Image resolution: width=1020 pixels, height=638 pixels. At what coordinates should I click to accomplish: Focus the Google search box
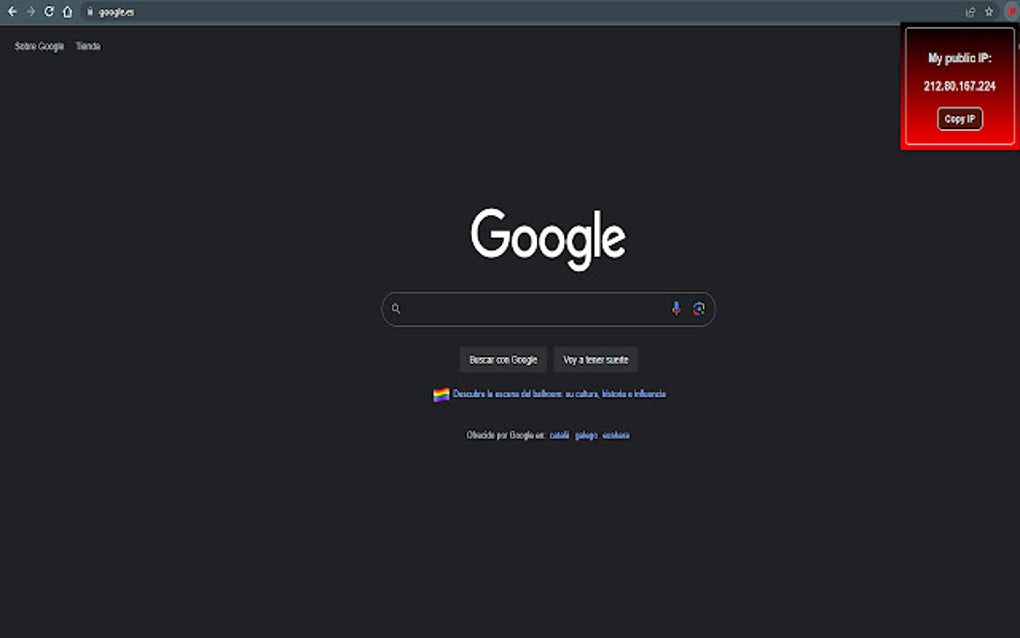click(548, 309)
